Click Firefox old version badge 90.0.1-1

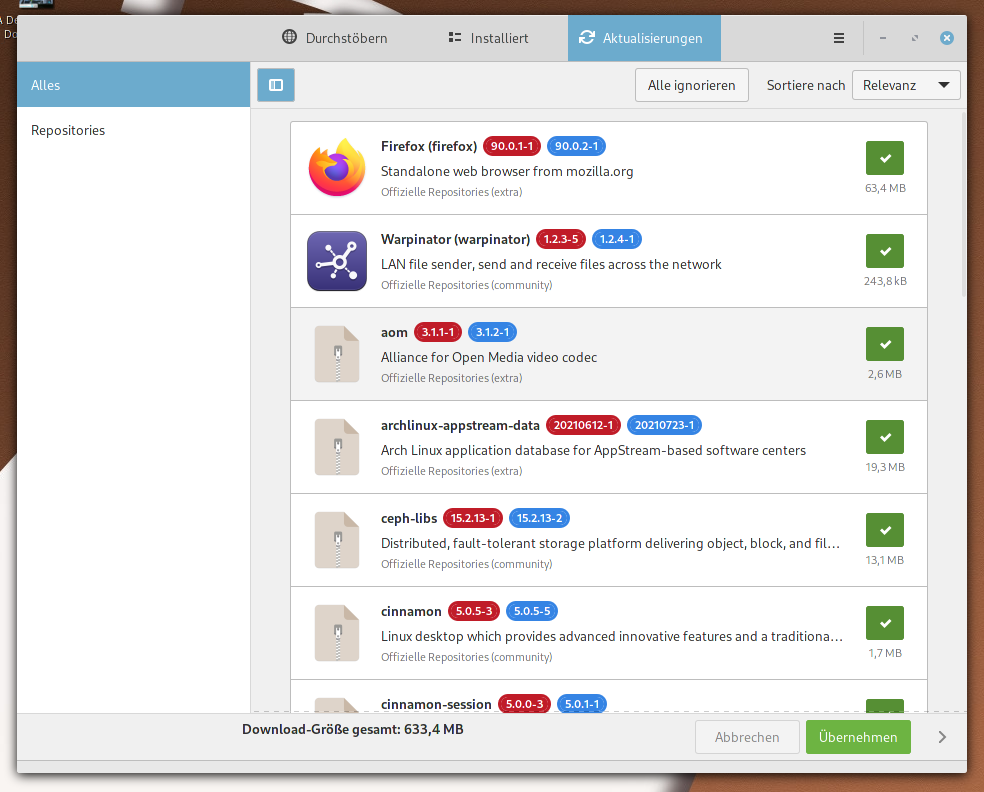click(x=512, y=146)
